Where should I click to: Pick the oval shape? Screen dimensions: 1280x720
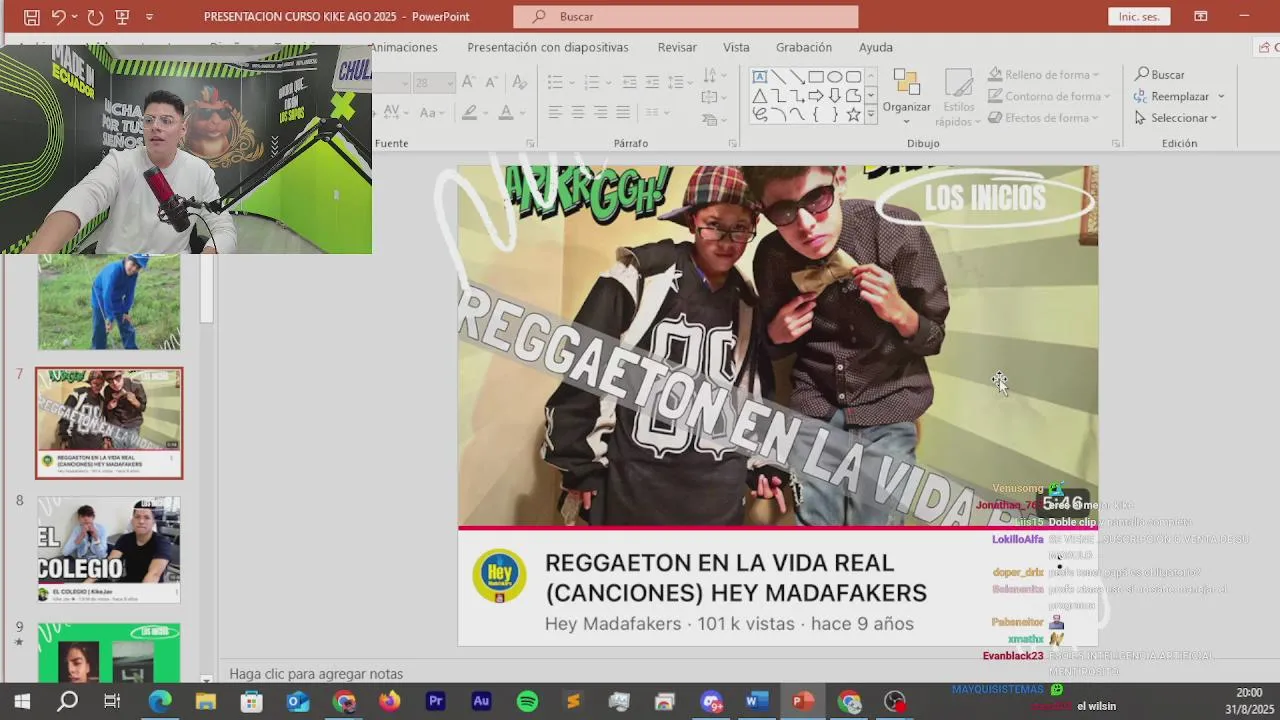pos(834,77)
